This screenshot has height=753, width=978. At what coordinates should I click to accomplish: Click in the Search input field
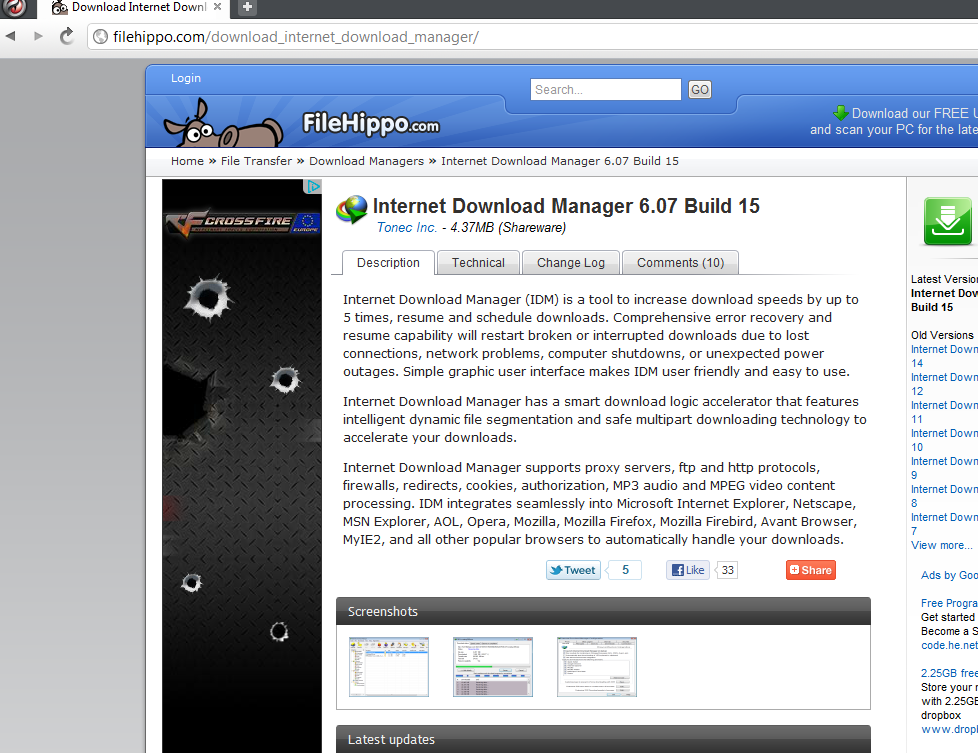click(605, 90)
